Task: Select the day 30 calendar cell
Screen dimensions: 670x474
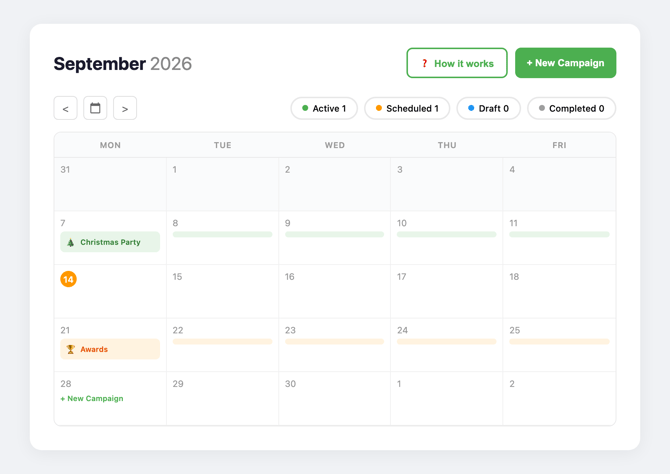Action: coord(335,398)
